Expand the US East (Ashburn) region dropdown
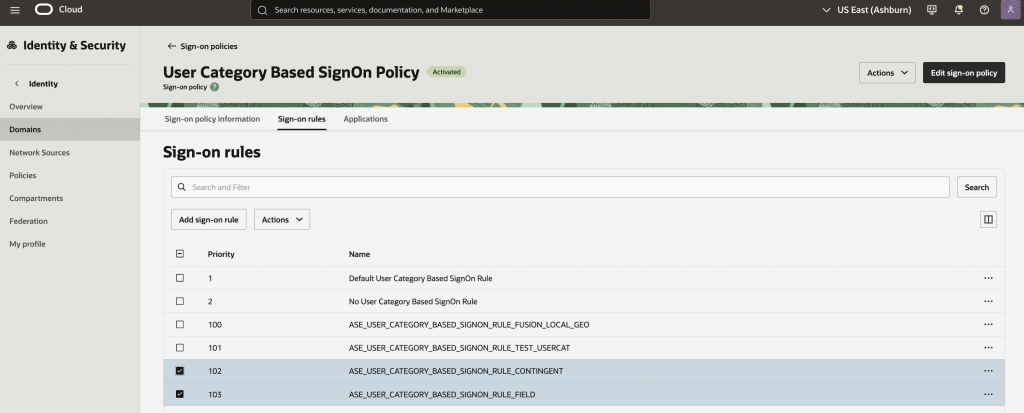1024x413 pixels. point(868,10)
